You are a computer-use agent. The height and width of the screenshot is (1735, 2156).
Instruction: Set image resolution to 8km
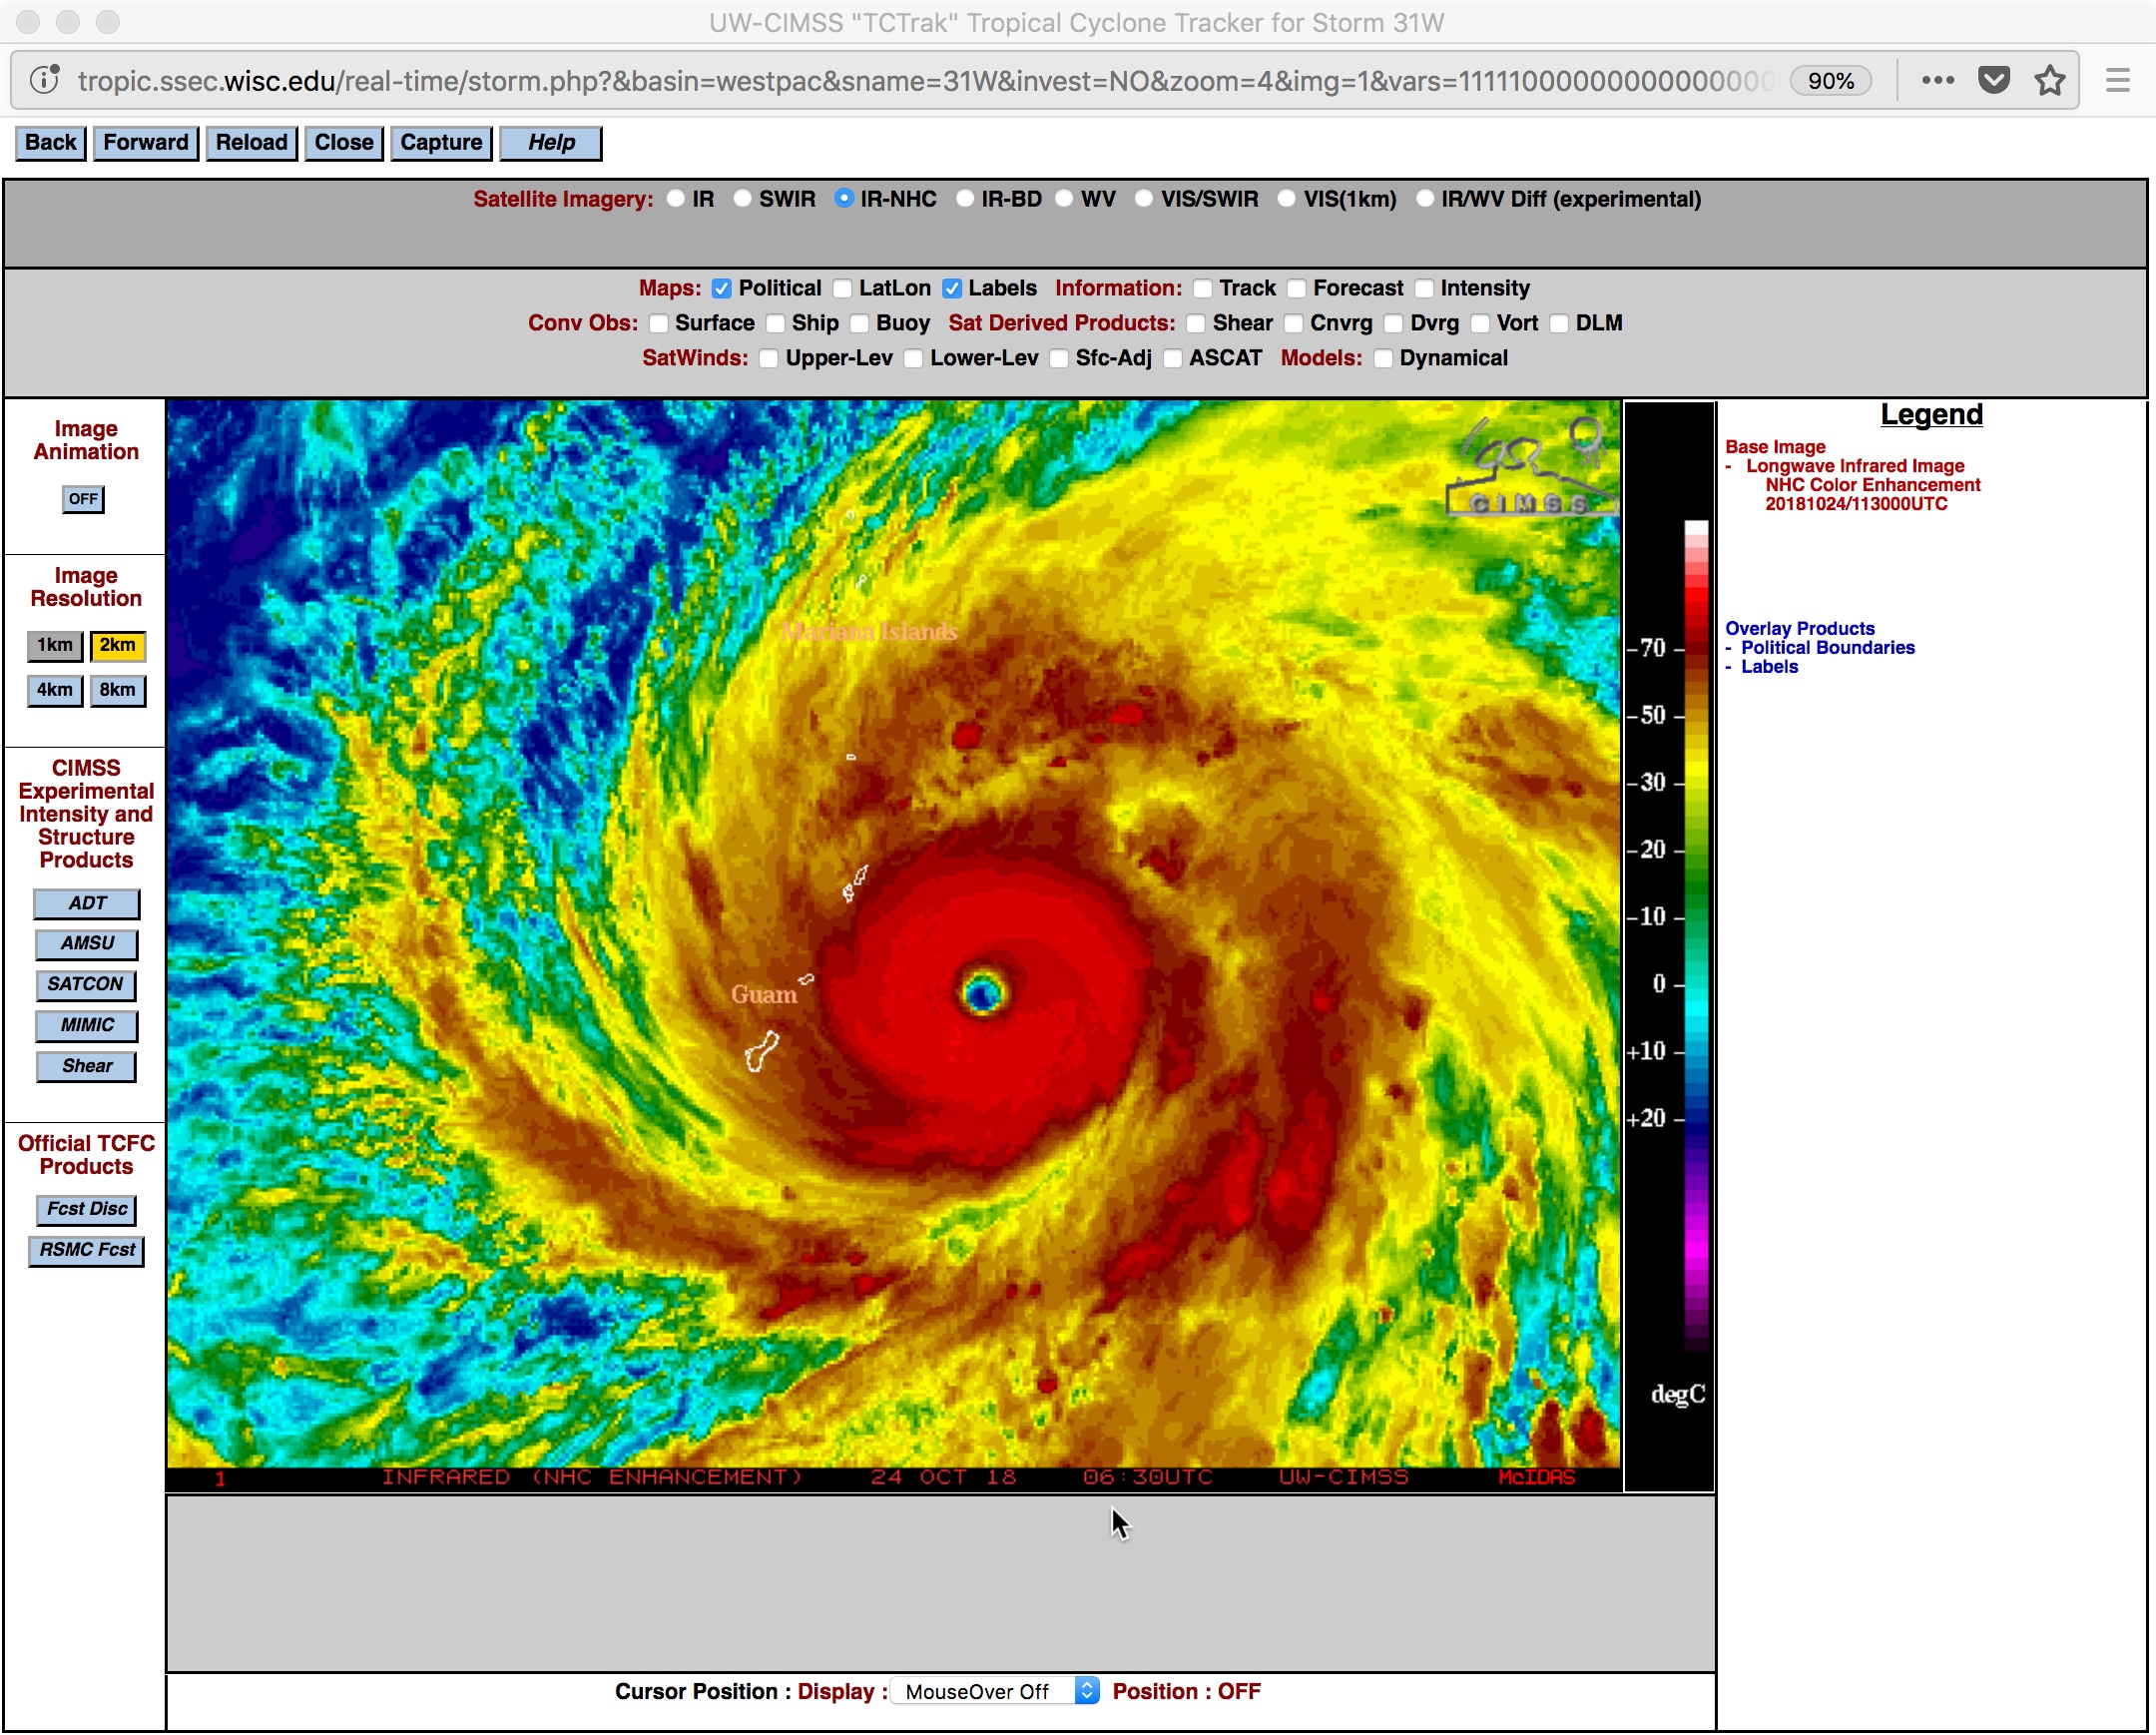118,690
